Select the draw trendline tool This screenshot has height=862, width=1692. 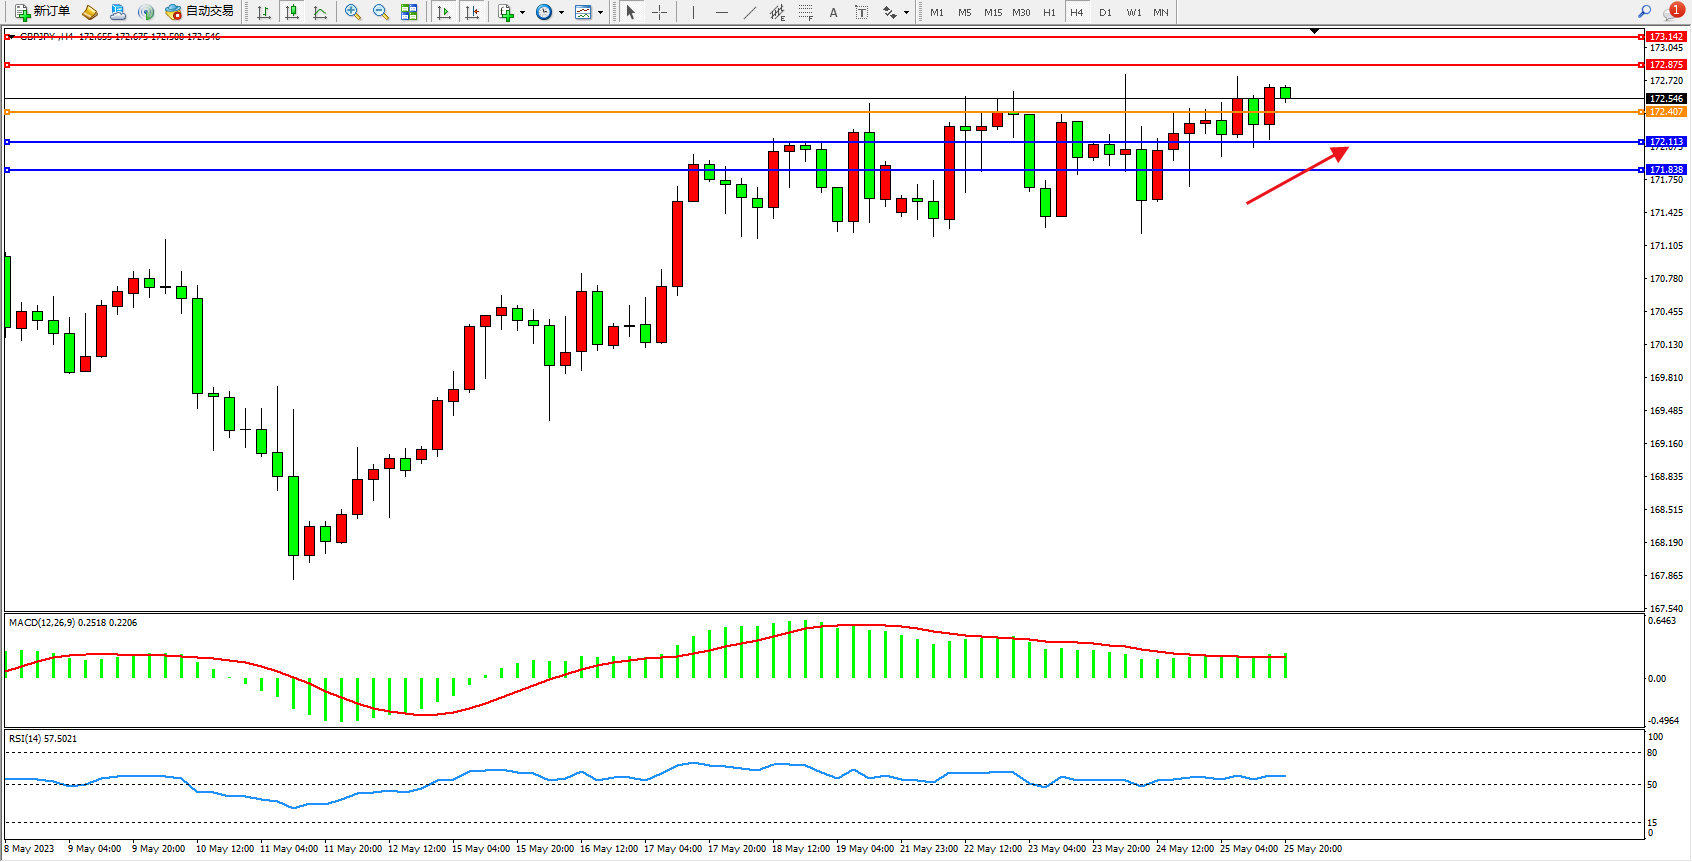749,12
